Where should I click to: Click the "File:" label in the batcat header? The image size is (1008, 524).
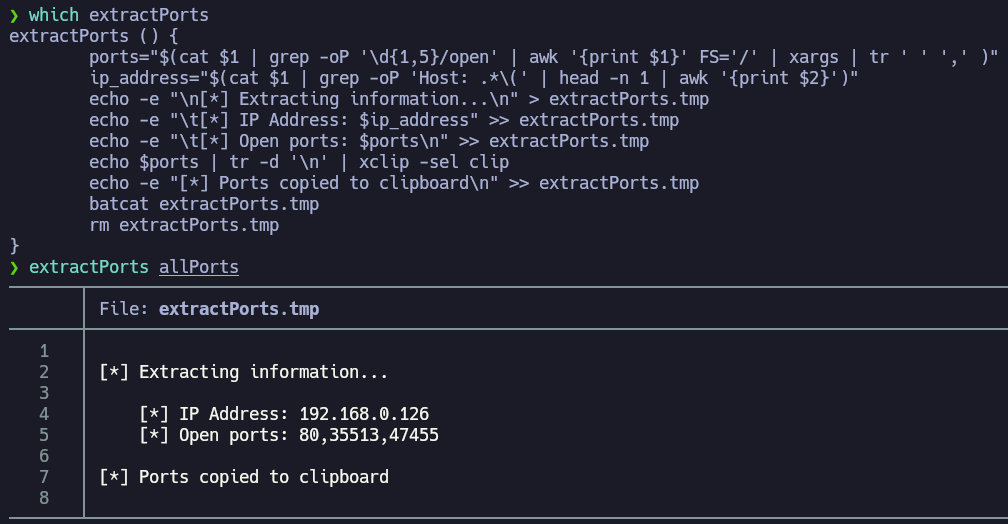coord(124,309)
